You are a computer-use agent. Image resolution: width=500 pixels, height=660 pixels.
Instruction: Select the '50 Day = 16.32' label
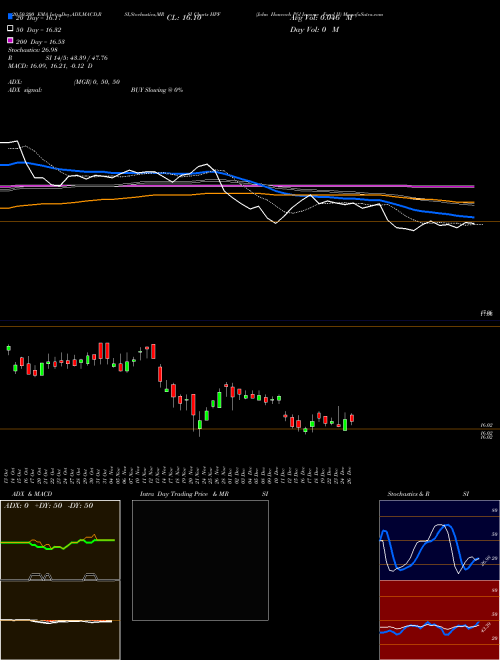pos(39,30)
